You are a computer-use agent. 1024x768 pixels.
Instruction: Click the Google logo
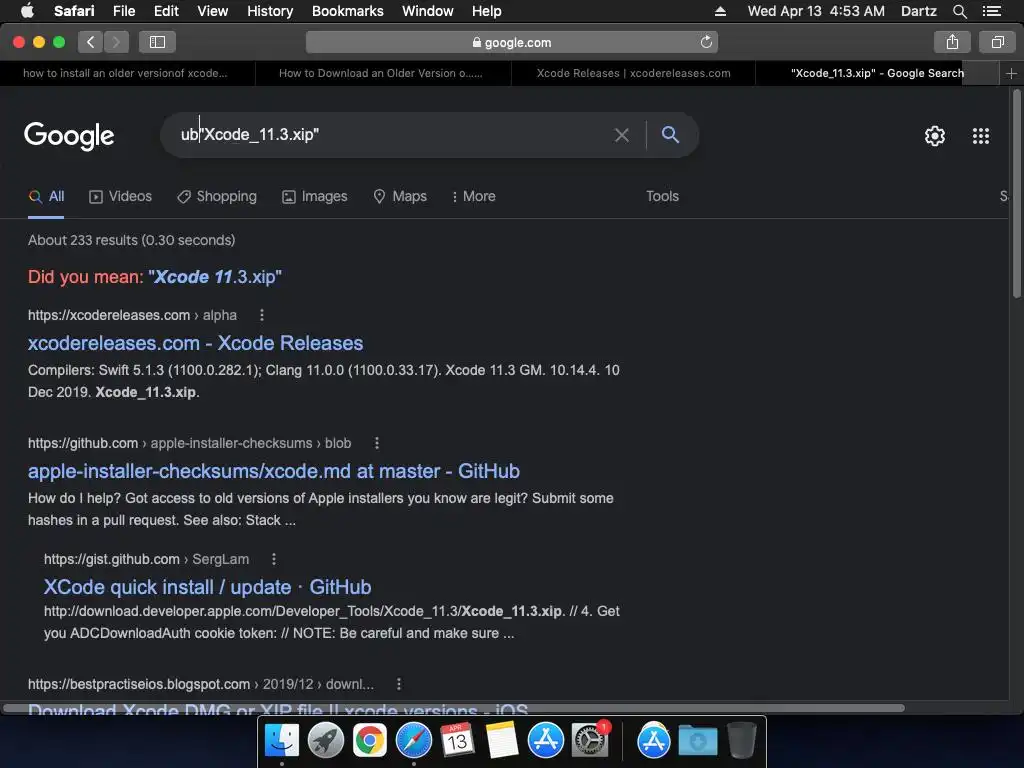coord(69,136)
